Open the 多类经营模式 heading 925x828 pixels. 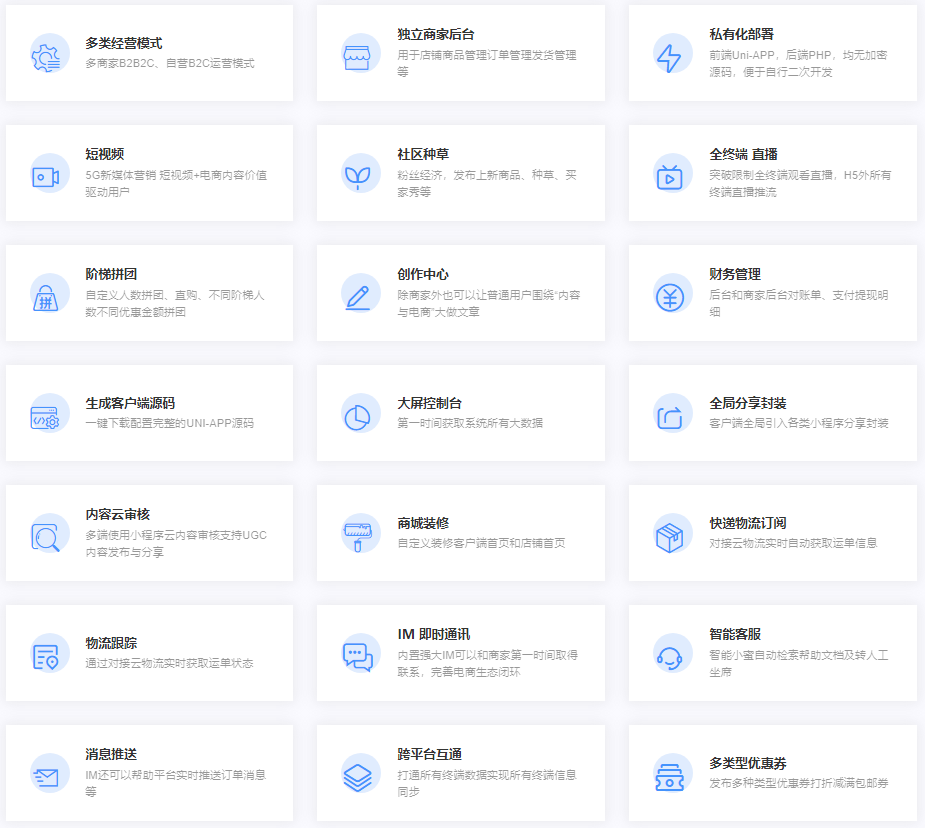[x=123, y=43]
